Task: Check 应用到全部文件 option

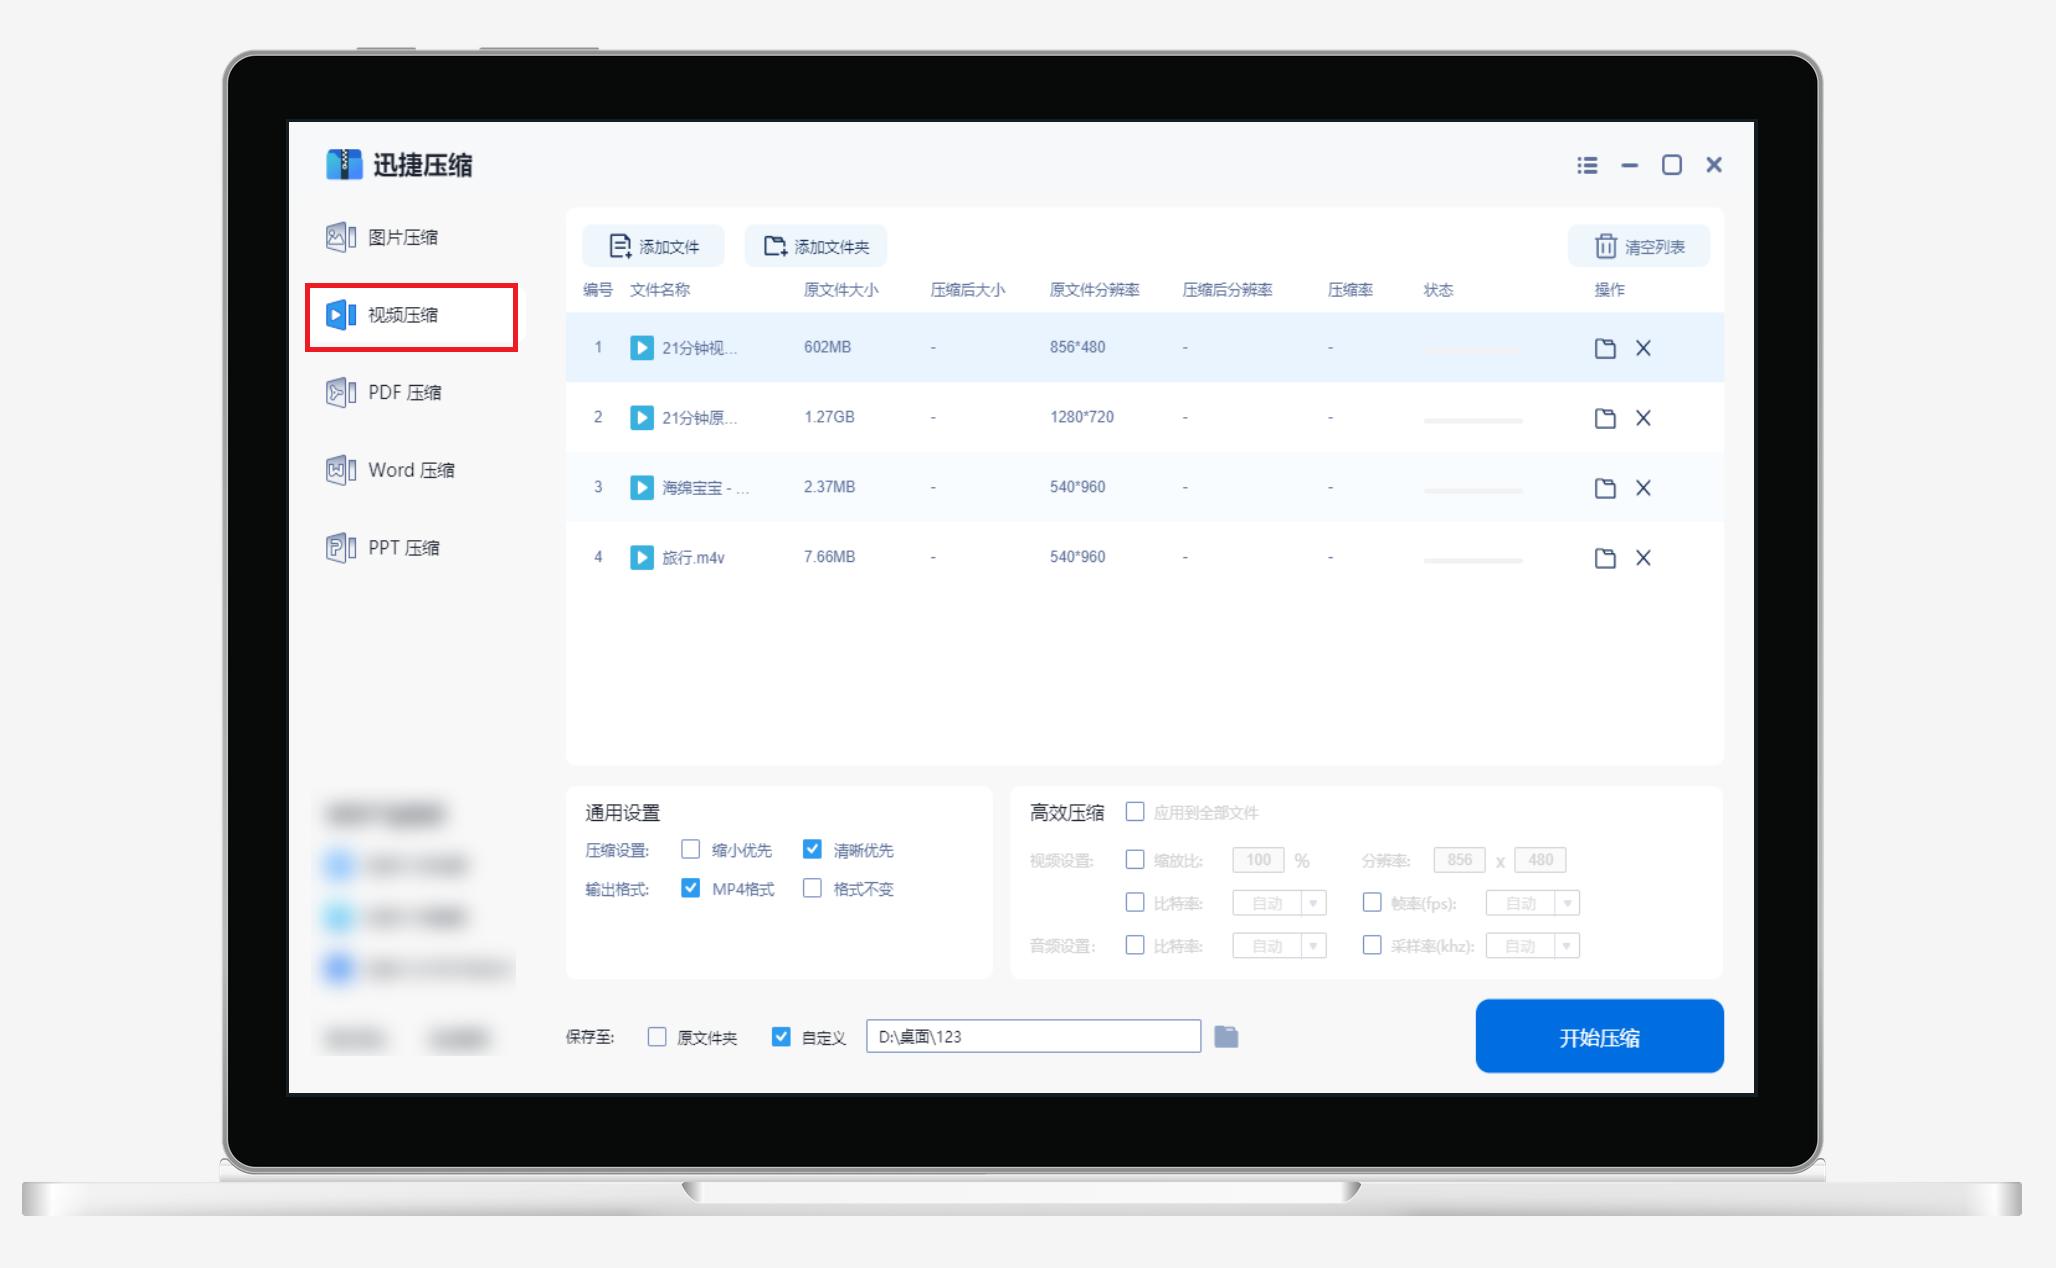Action: point(1135,812)
